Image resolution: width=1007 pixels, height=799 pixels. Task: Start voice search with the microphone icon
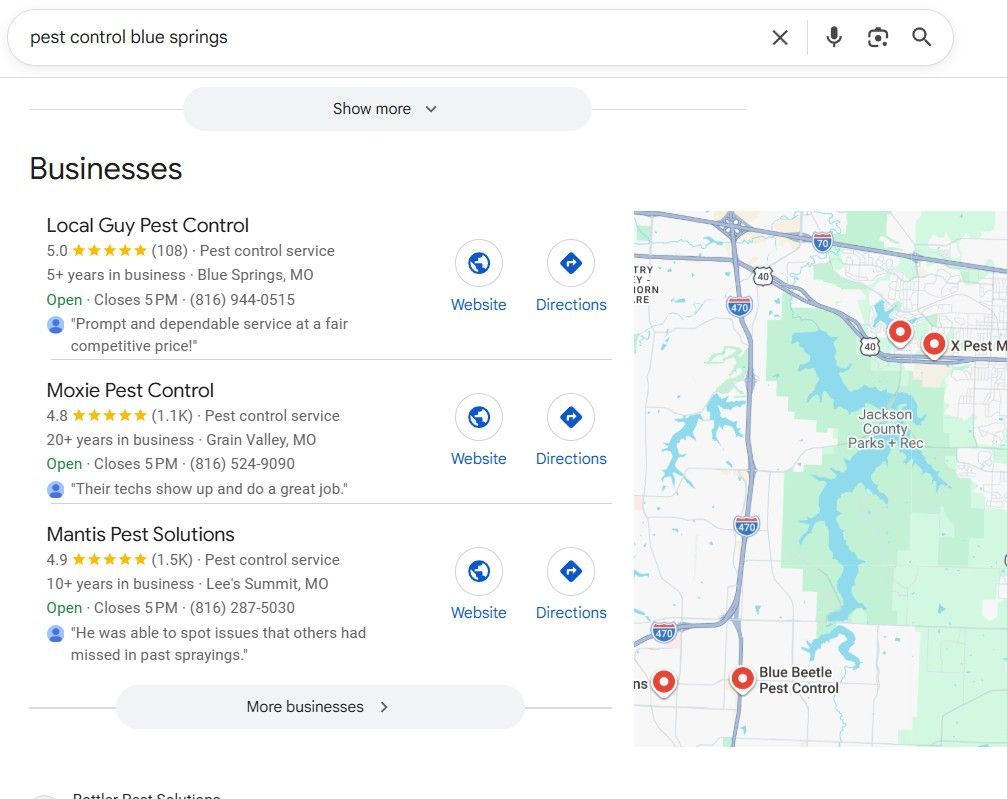(x=834, y=37)
